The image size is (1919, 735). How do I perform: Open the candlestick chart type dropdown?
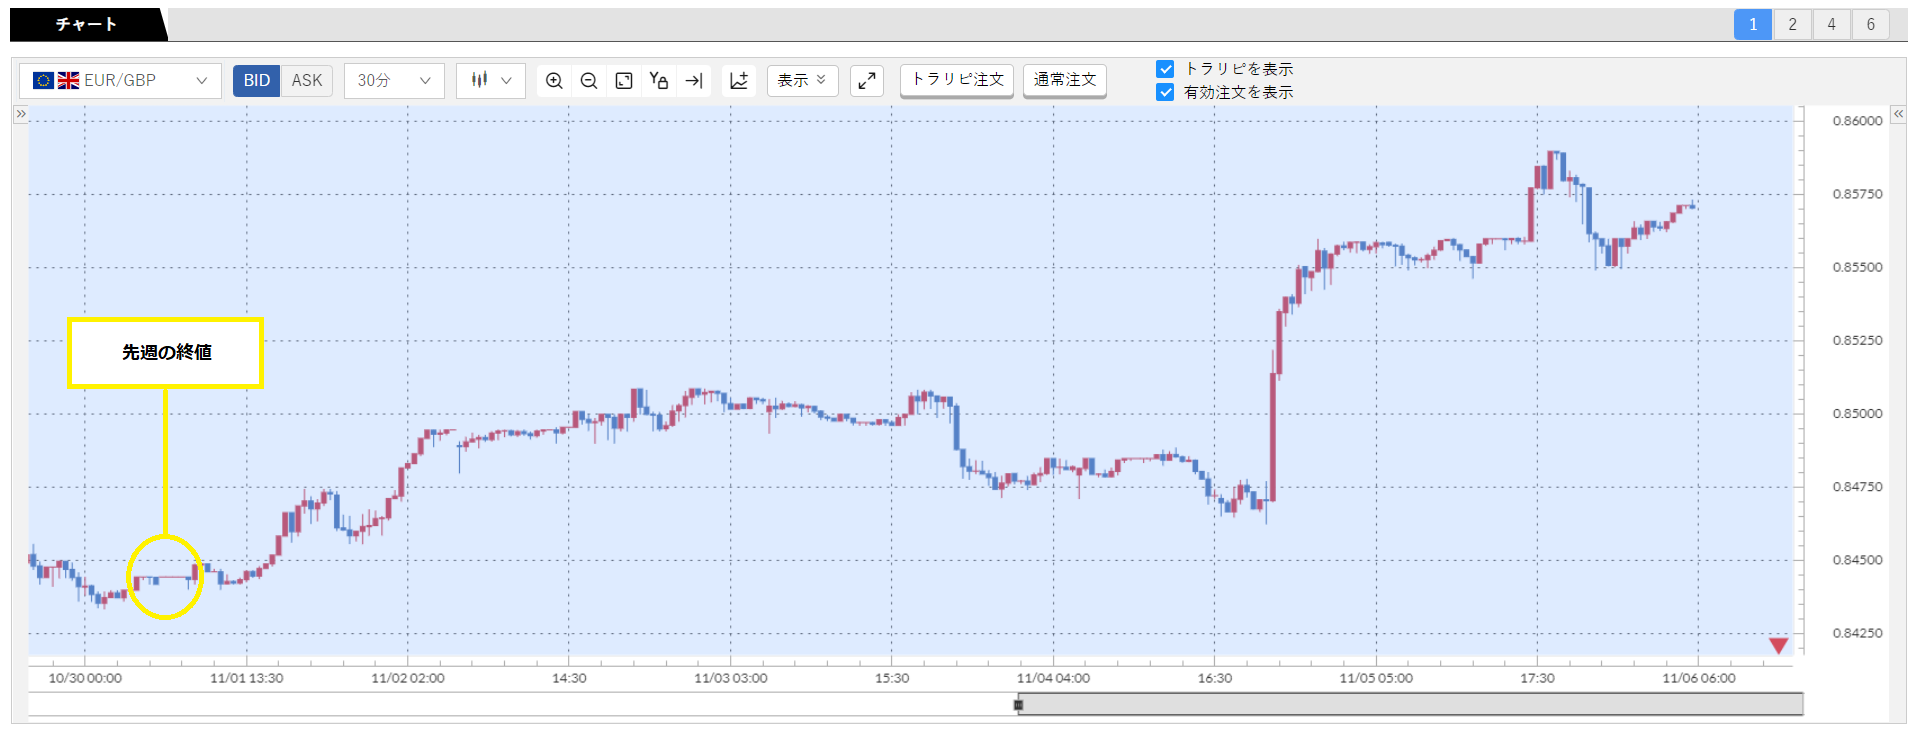click(x=491, y=81)
